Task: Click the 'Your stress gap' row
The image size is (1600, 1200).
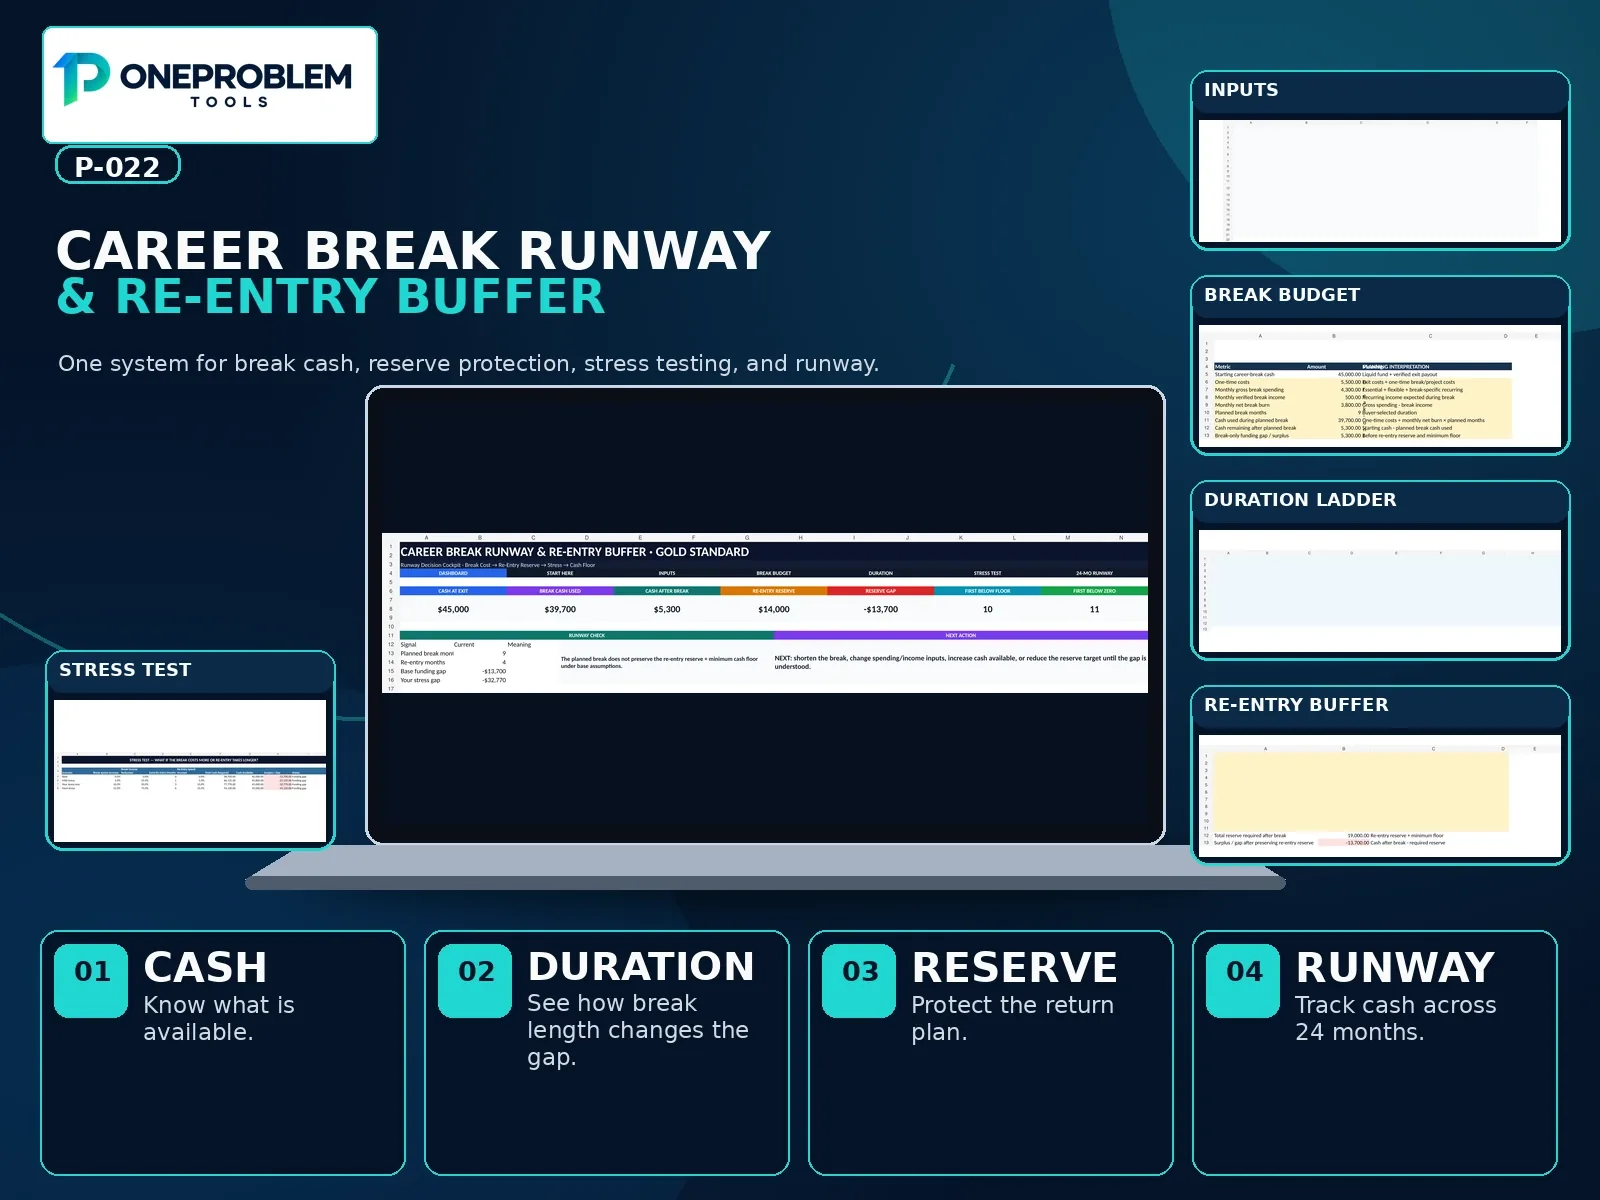Action: [453, 680]
